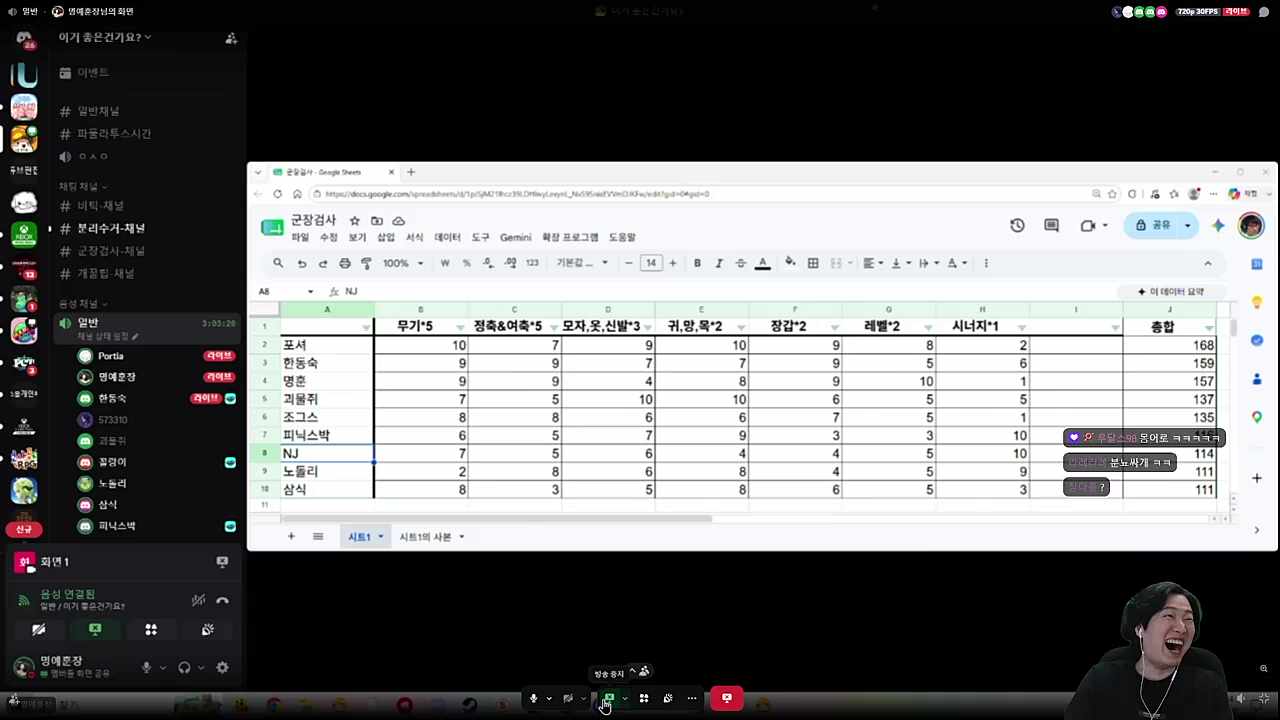Open camera options arrow in stream controls
The height and width of the screenshot is (720, 1280).
(583, 698)
